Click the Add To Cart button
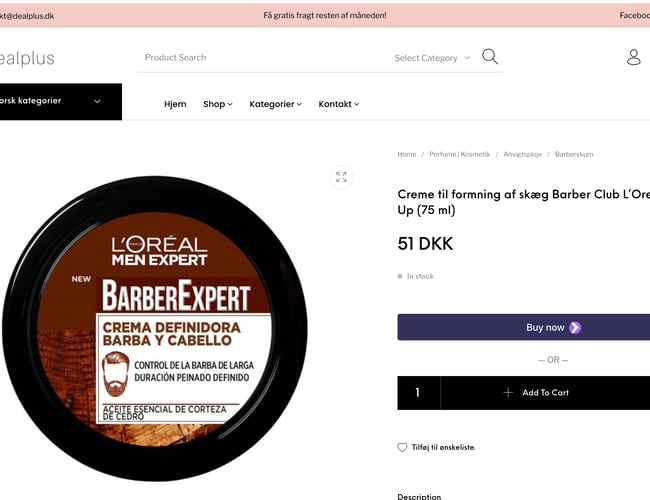 pos(545,393)
